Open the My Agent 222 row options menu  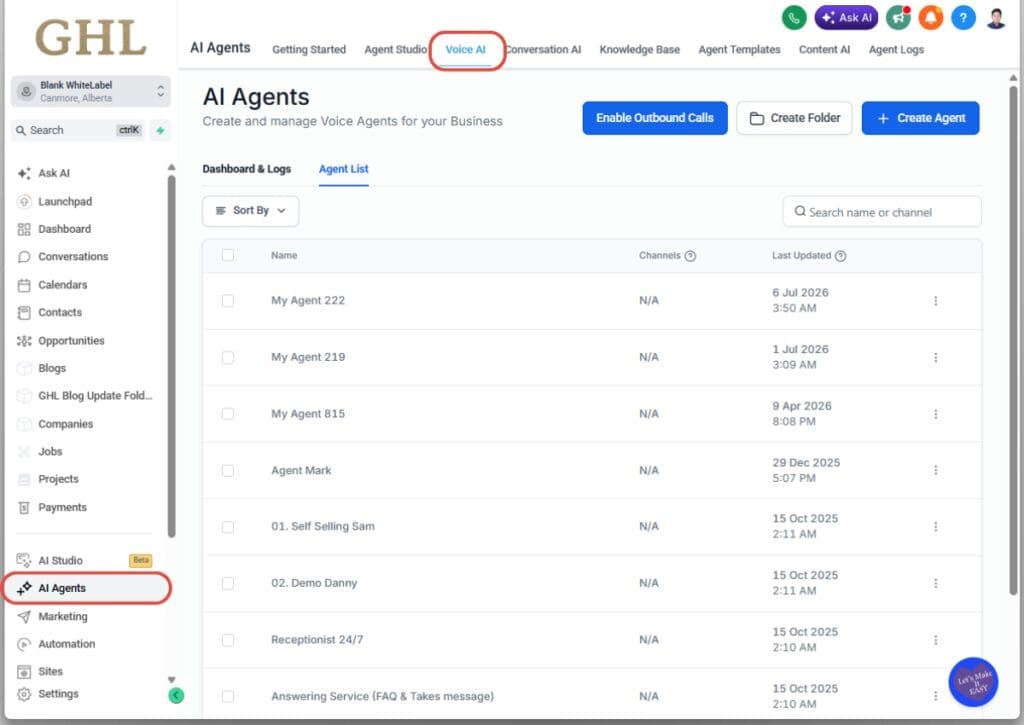(935, 301)
